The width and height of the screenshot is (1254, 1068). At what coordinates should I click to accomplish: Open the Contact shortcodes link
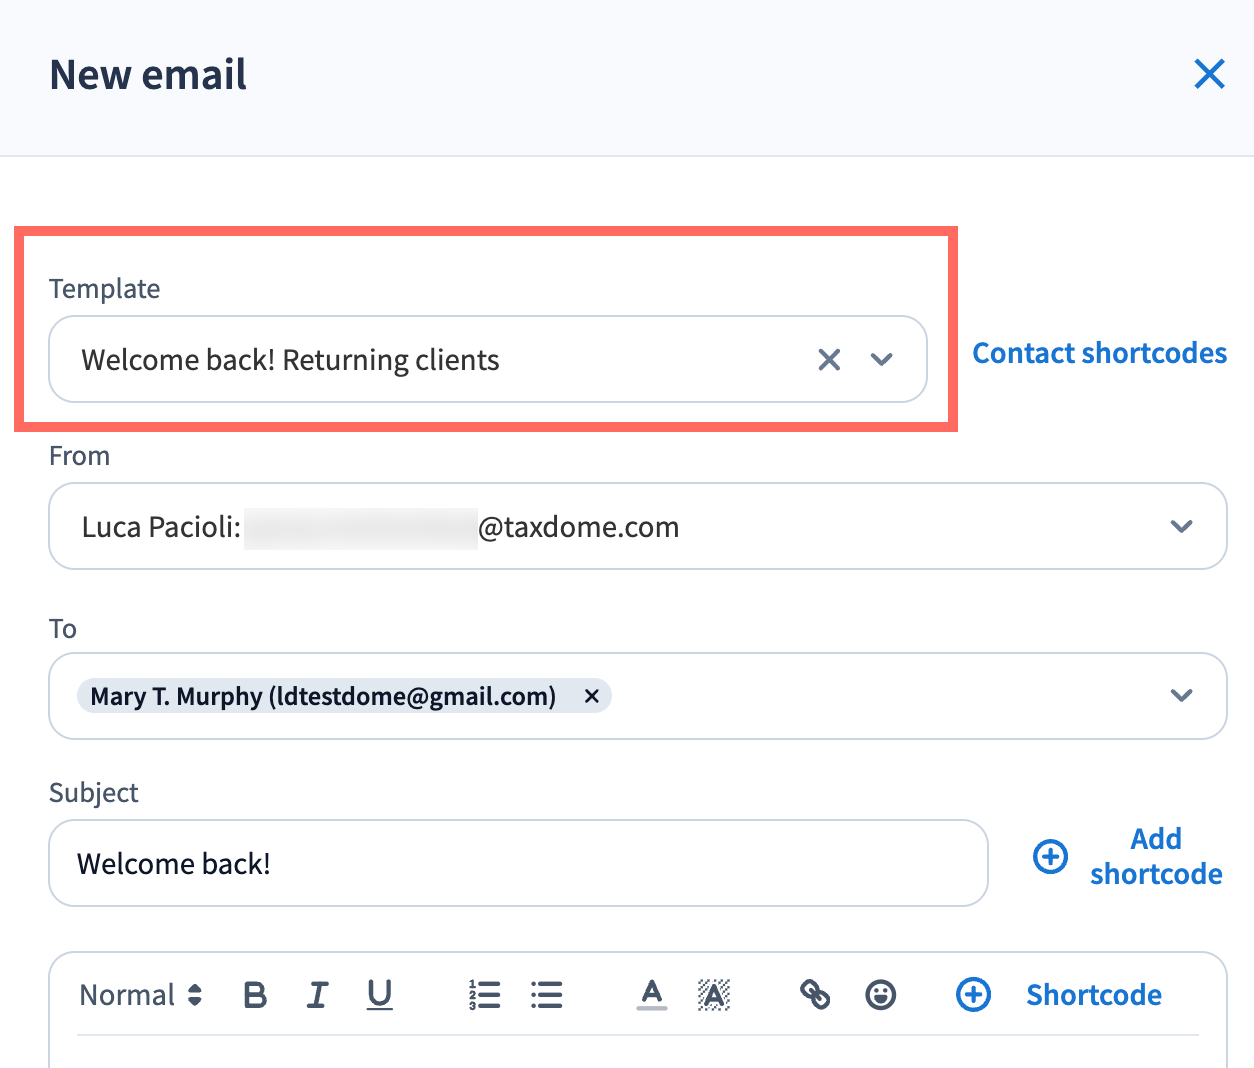pyautogui.click(x=1099, y=353)
